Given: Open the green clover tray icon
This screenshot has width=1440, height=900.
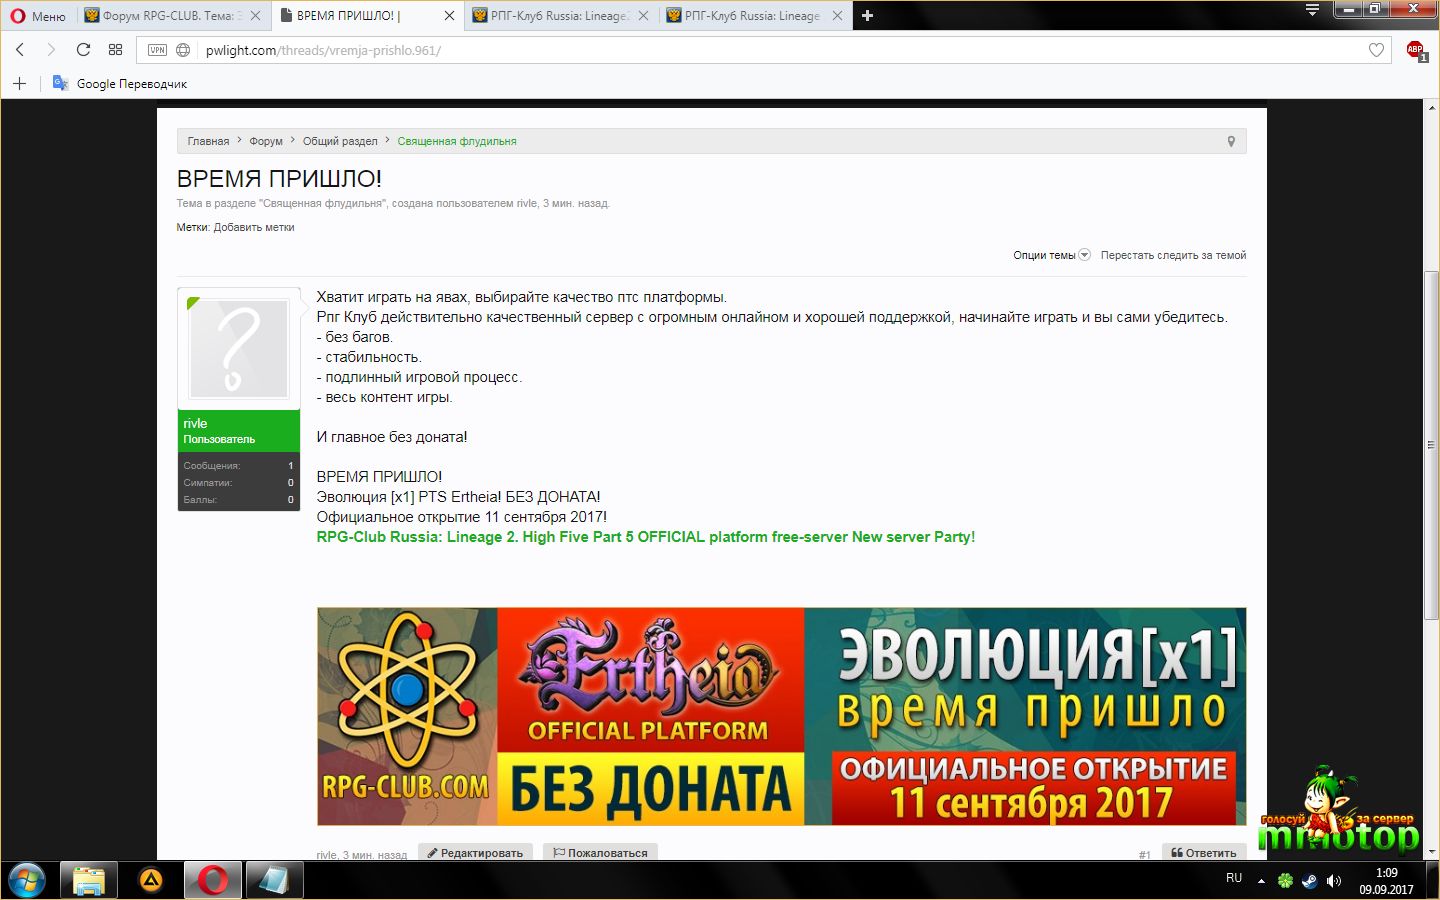Looking at the screenshot, I should click(1285, 881).
